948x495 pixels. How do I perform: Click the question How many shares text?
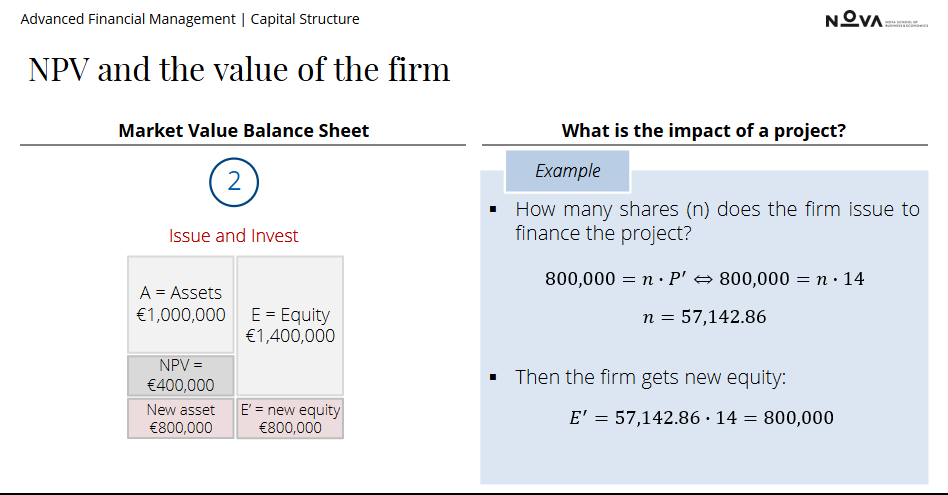click(717, 221)
